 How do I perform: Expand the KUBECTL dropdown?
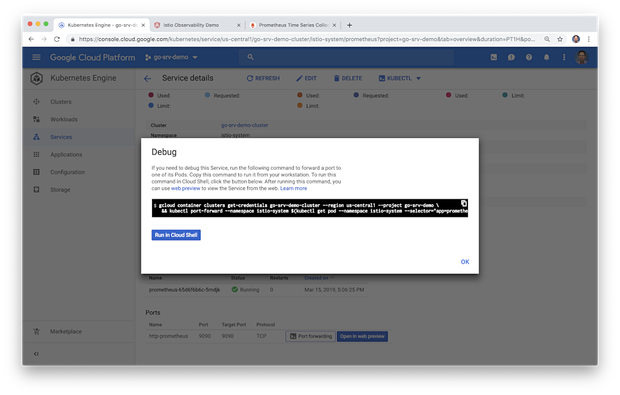point(400,78)
